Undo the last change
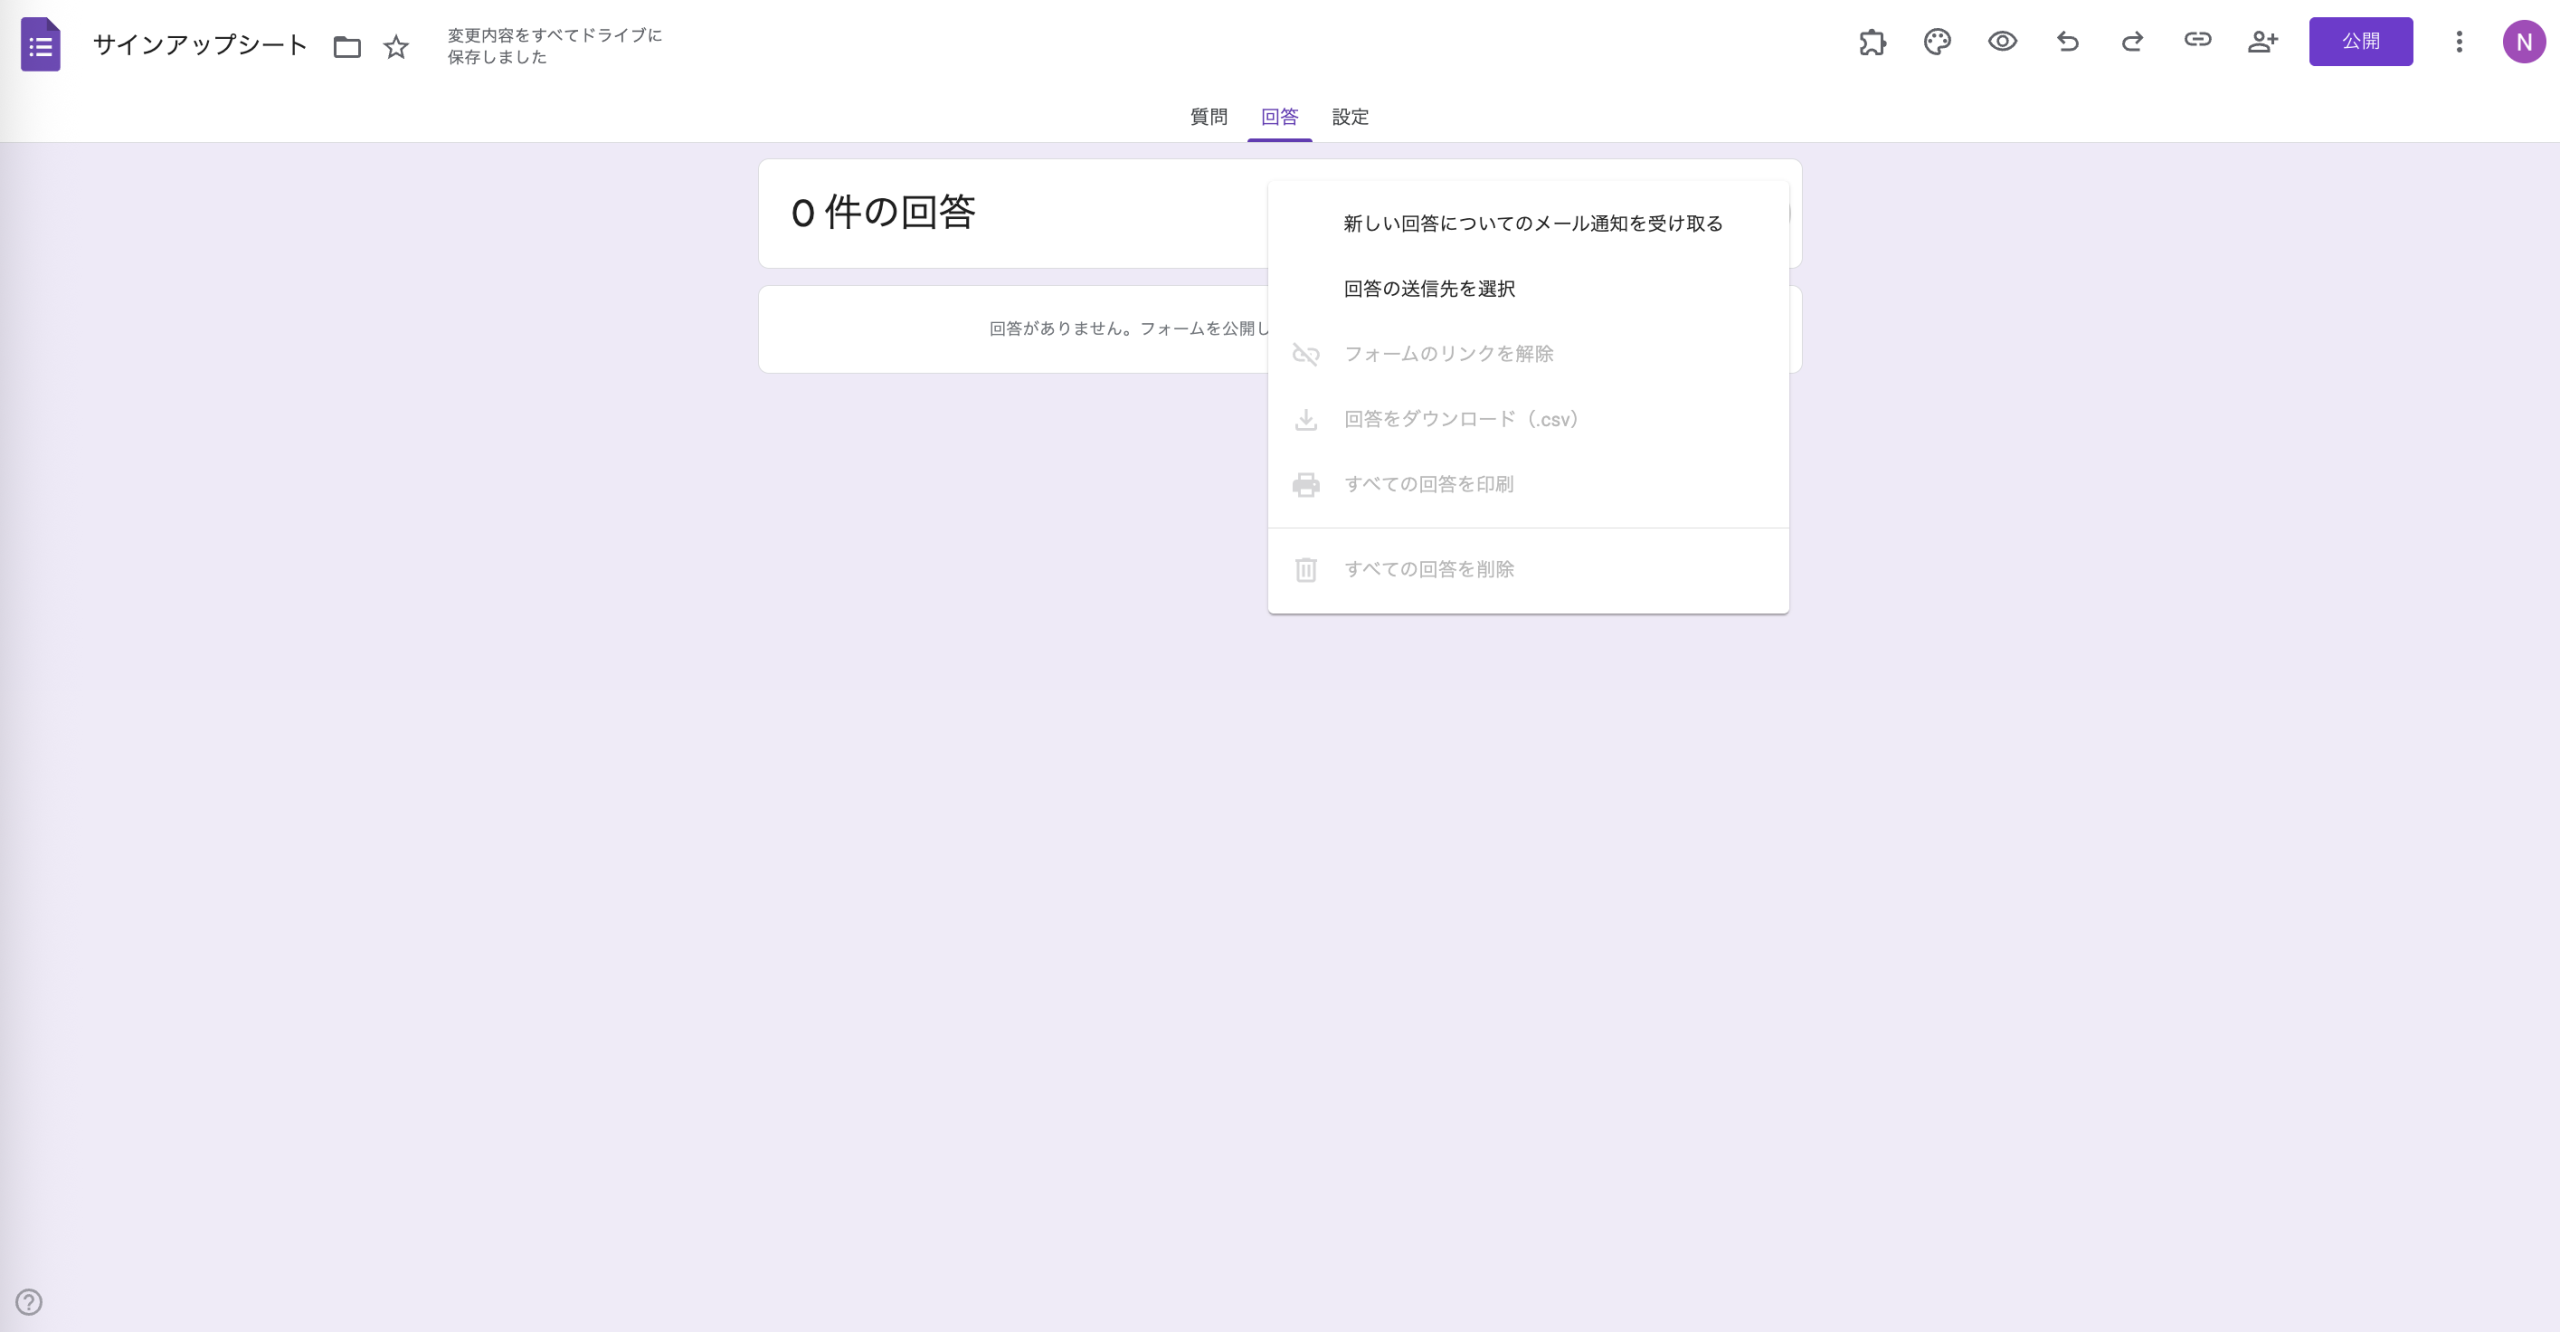Viewport: 2560px width, 1332px height. coord(2068,42)
